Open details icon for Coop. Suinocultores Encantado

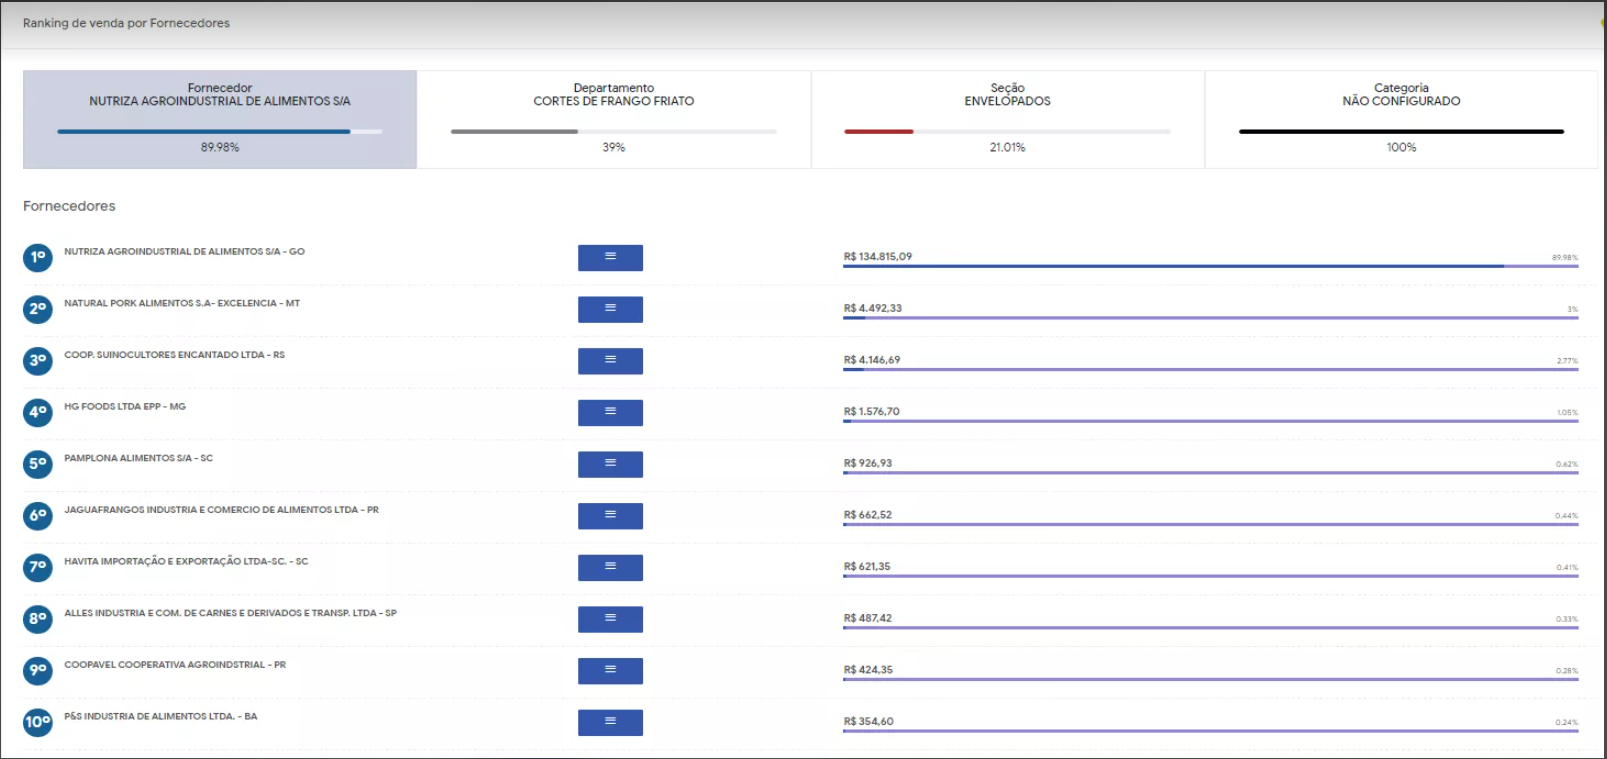pyautogui.click(x=610, y=361)
